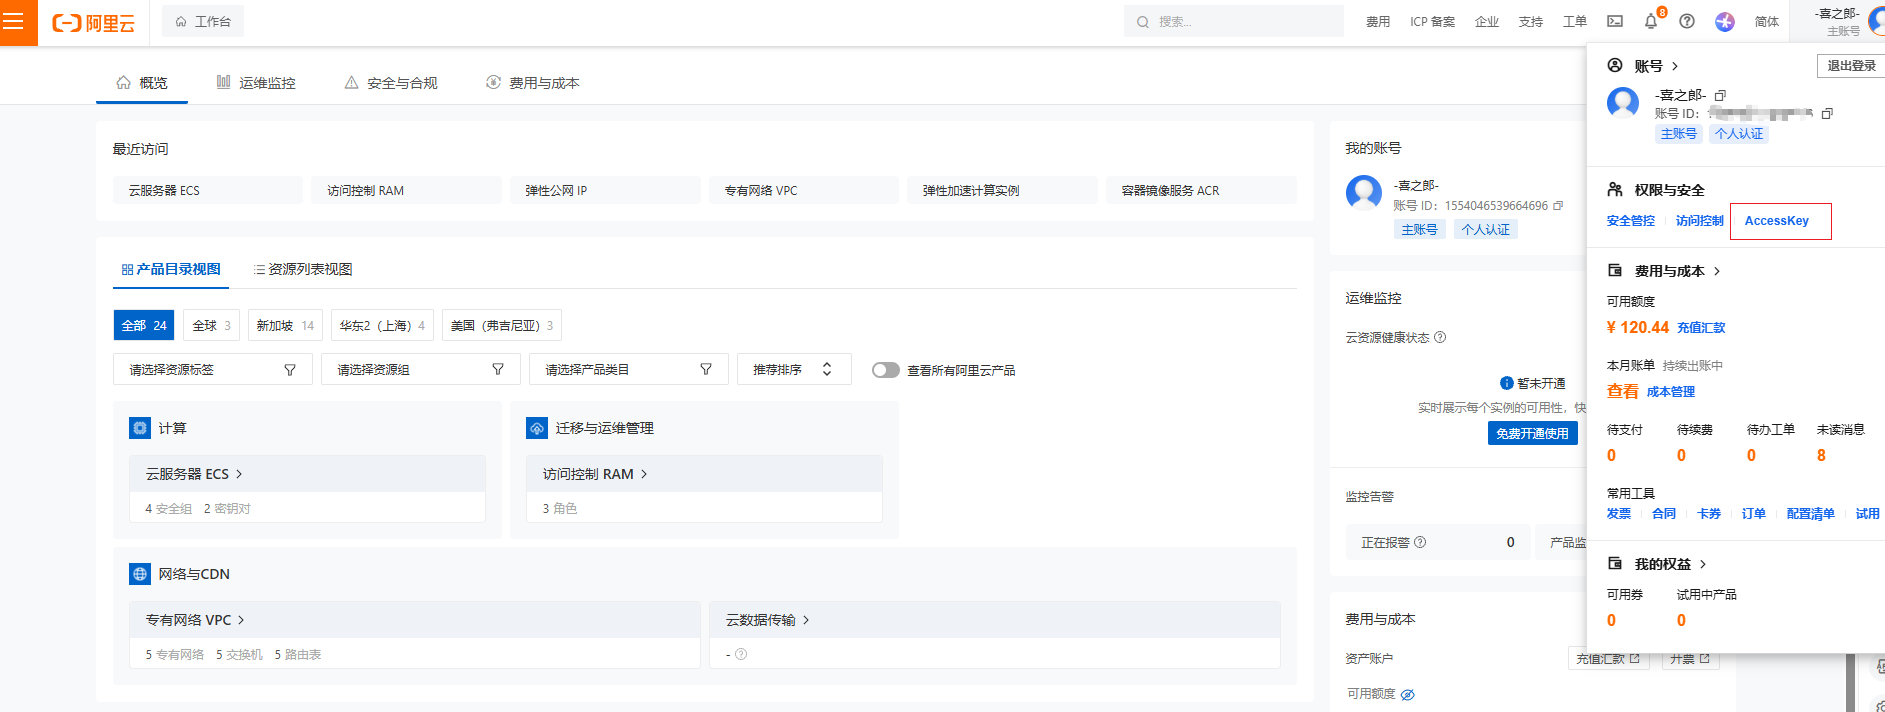Click 免费开通使用 button
Screen dimensions: 1885x712
coord(1532,433)
